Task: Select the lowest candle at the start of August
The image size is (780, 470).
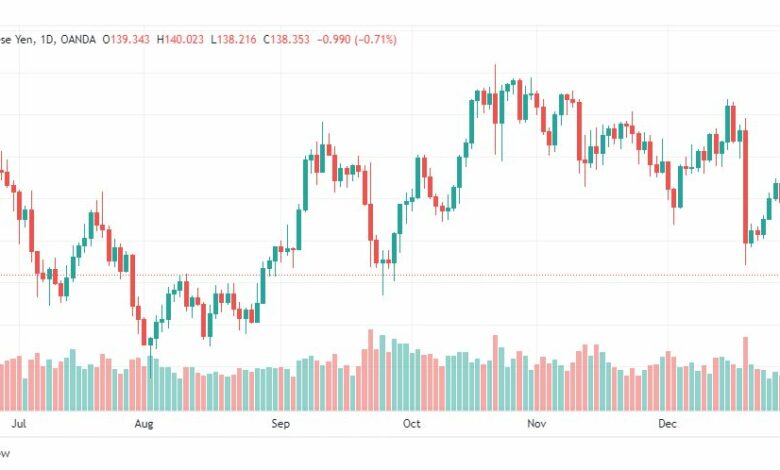Action: click(150, 348)
